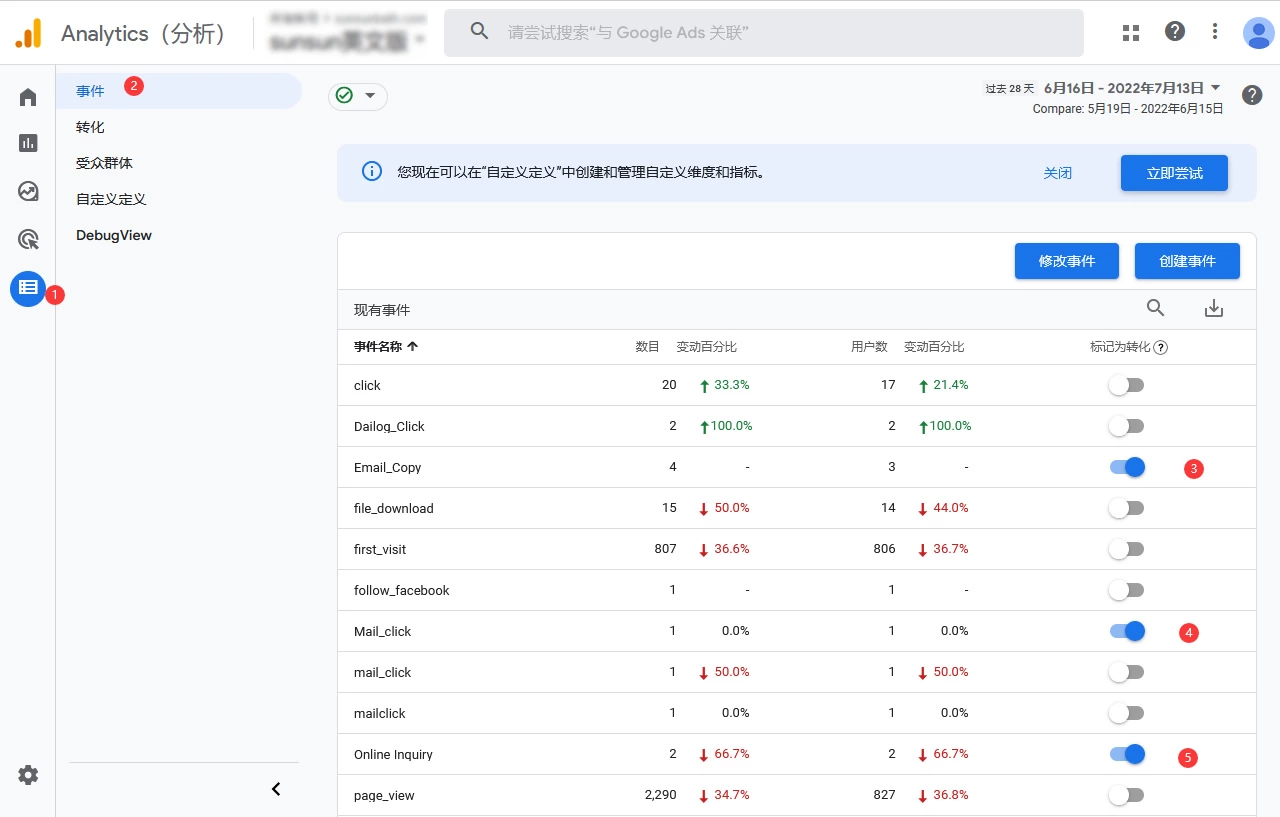Screen dimensions: 1280x817
Task: Open the Google apps grid icon
Action: [x=1131, y=32]
